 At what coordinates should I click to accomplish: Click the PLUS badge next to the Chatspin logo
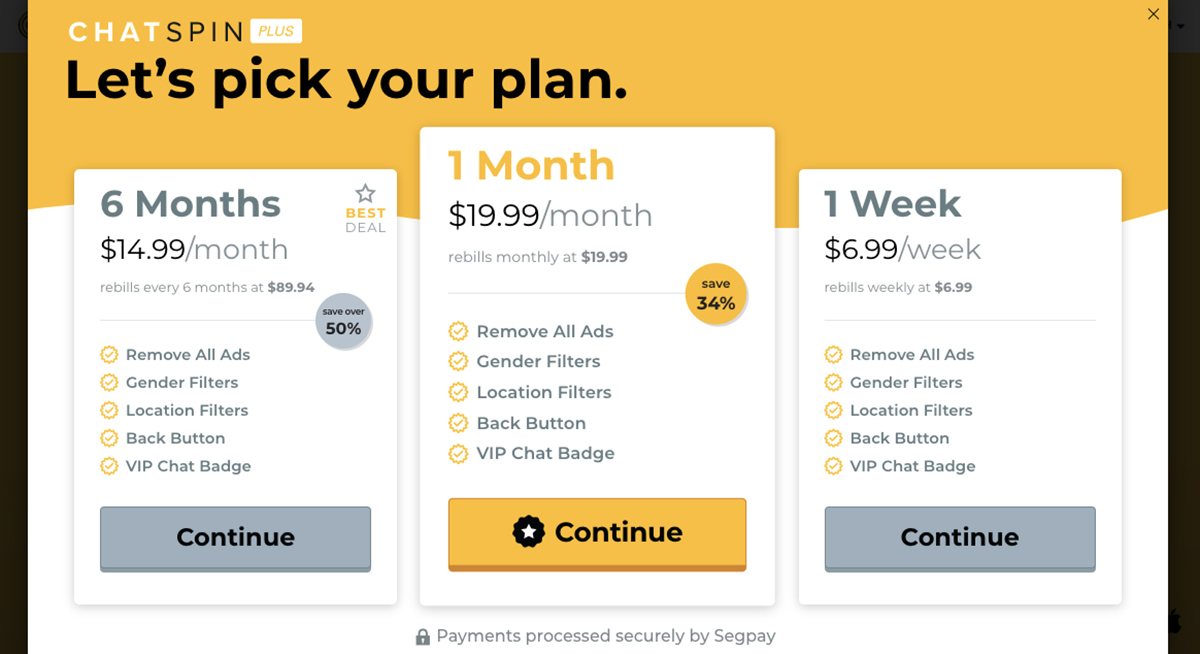click(276, 31)
